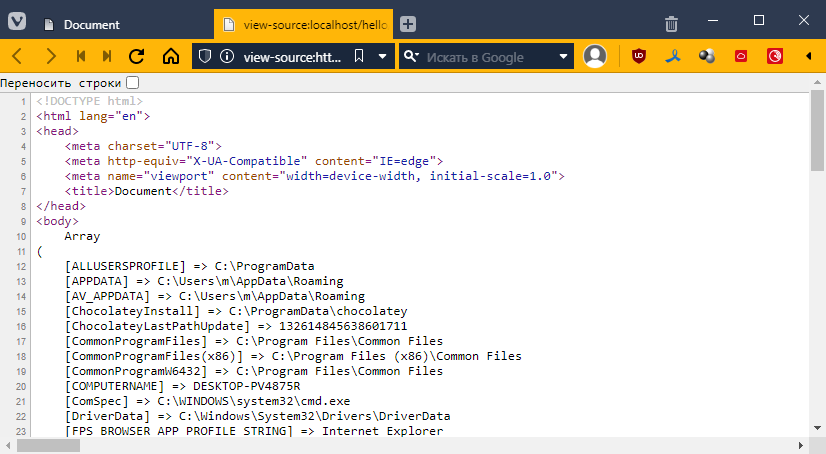Screen dimensions: 826x454
Task: Expand the search field history dropdown
Action: (564, 56)
